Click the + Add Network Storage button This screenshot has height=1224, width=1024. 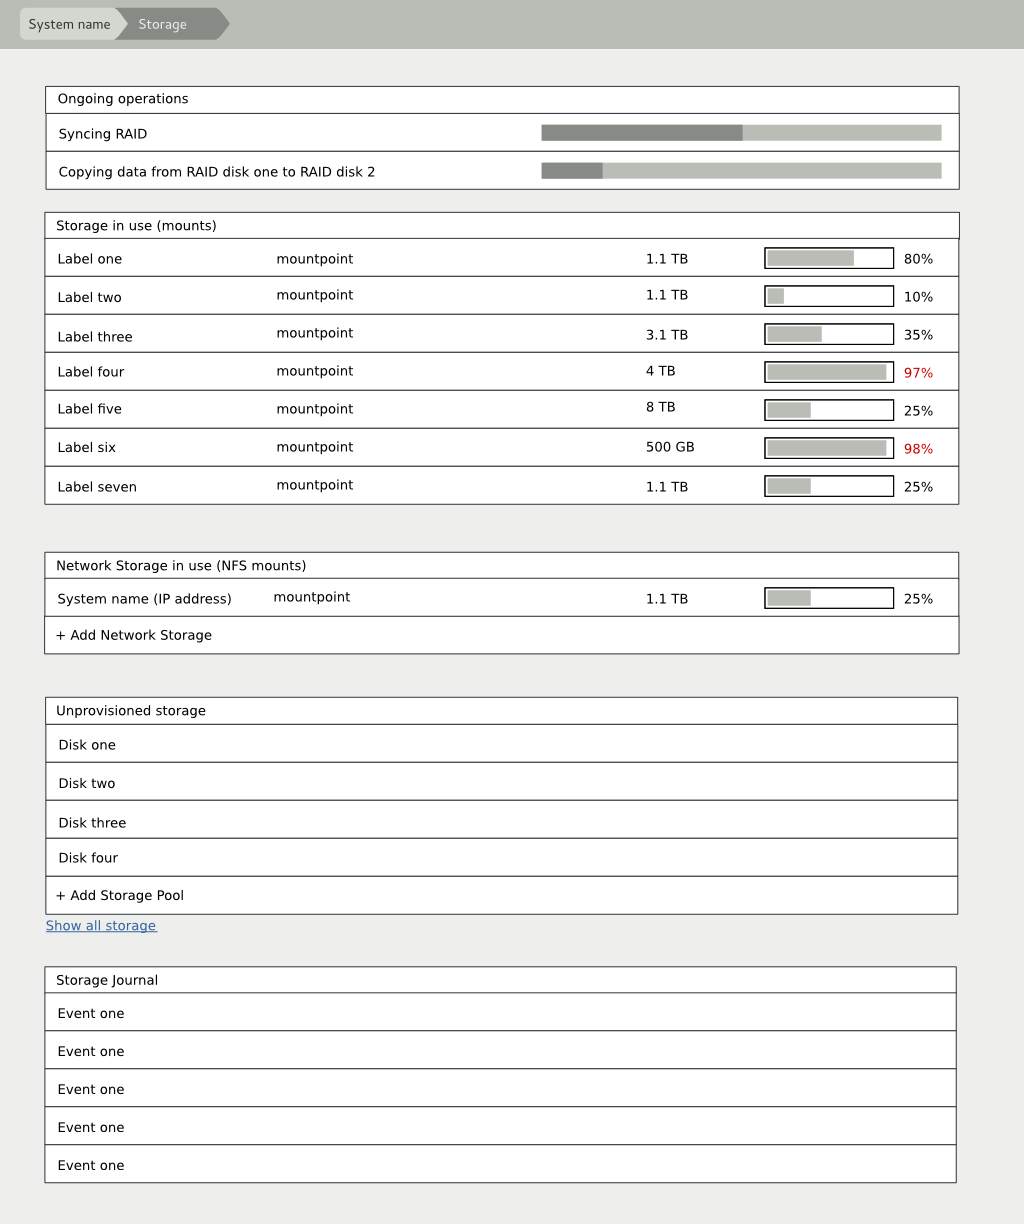[133, 634]
